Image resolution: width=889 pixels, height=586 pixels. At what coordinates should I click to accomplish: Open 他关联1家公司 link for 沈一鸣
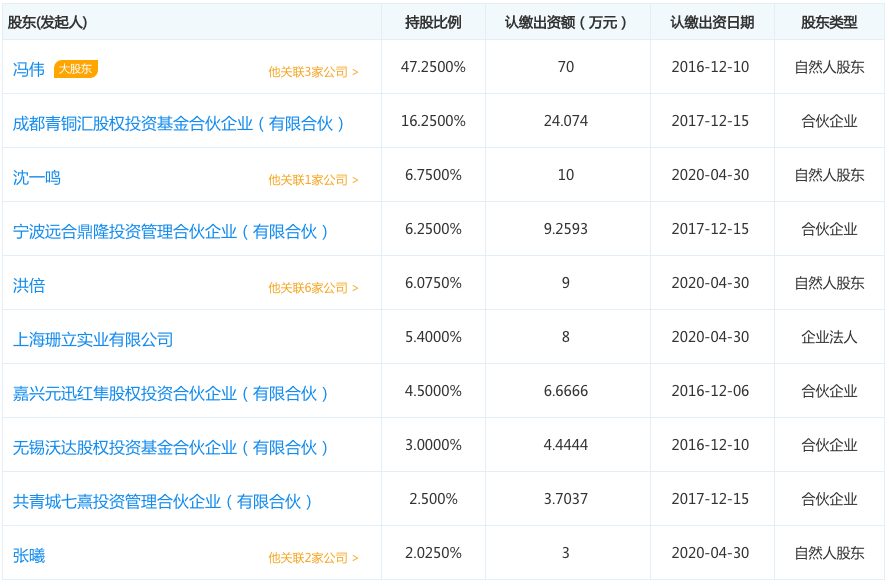point(313,180)
